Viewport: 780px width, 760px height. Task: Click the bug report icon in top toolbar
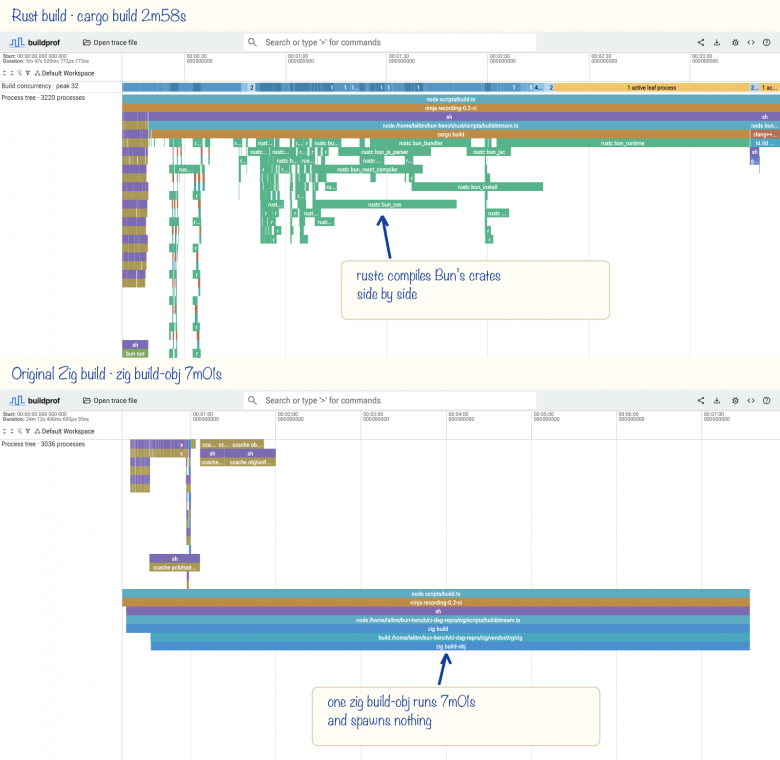pos(735,43)
